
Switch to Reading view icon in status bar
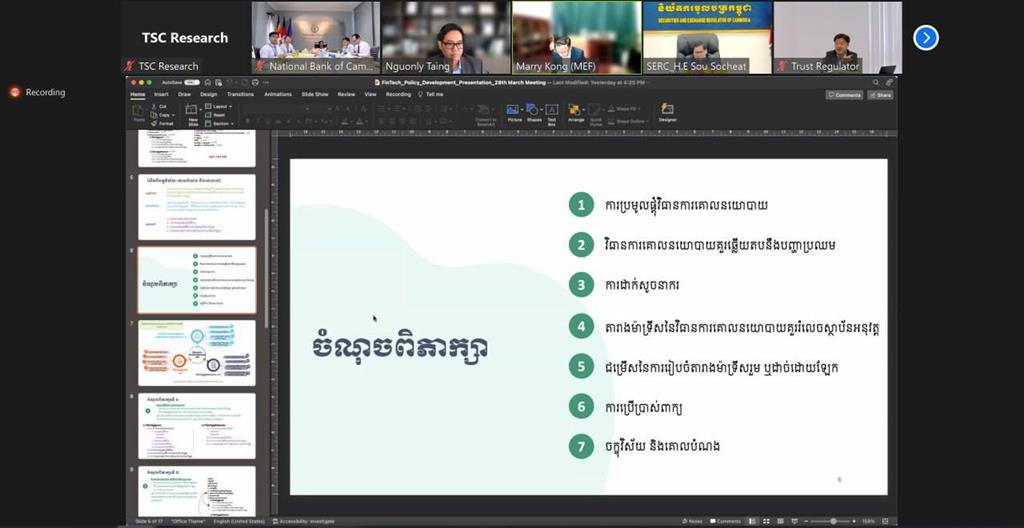click(x=780, y=521)
